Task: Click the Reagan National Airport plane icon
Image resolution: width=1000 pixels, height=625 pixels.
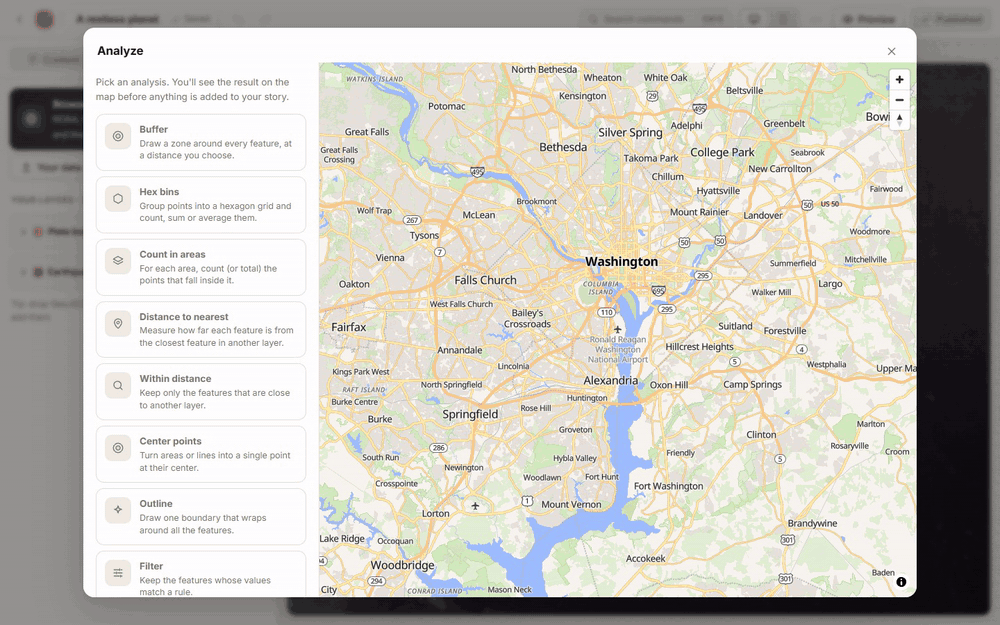Action: (617, 329)
